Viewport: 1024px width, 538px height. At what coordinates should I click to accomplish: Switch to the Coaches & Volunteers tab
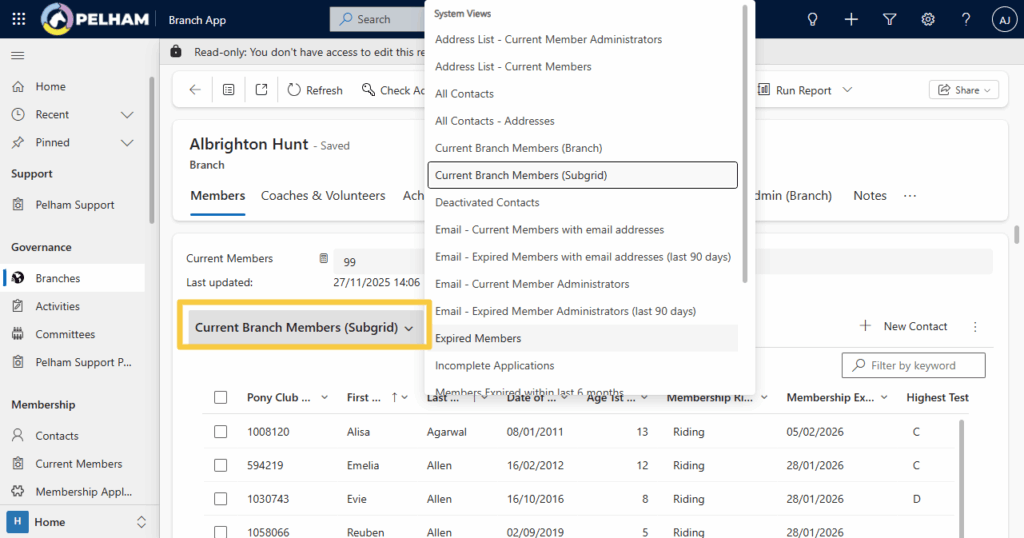[323, 196]
